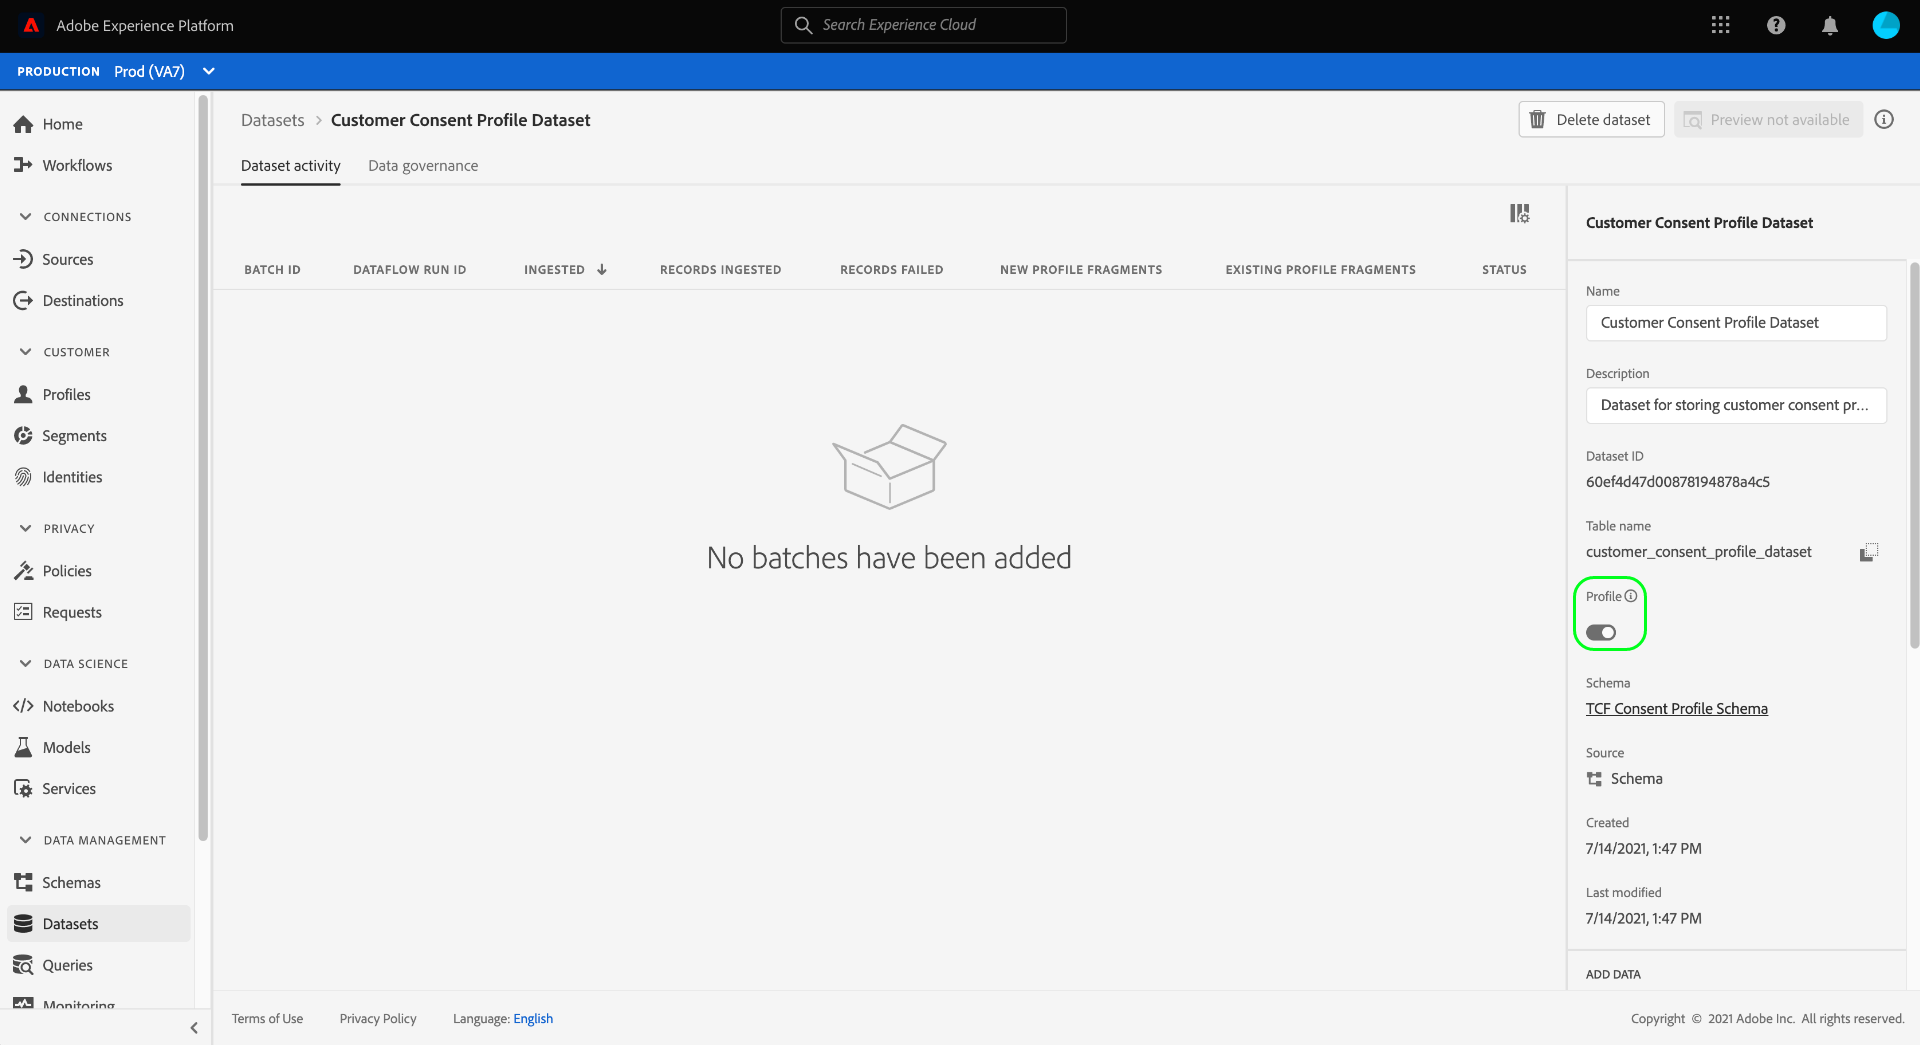The image size is (1920, 1045).
Task: Click the Records Failed column header
Action: pyautogui.click(x=891, y=270)
